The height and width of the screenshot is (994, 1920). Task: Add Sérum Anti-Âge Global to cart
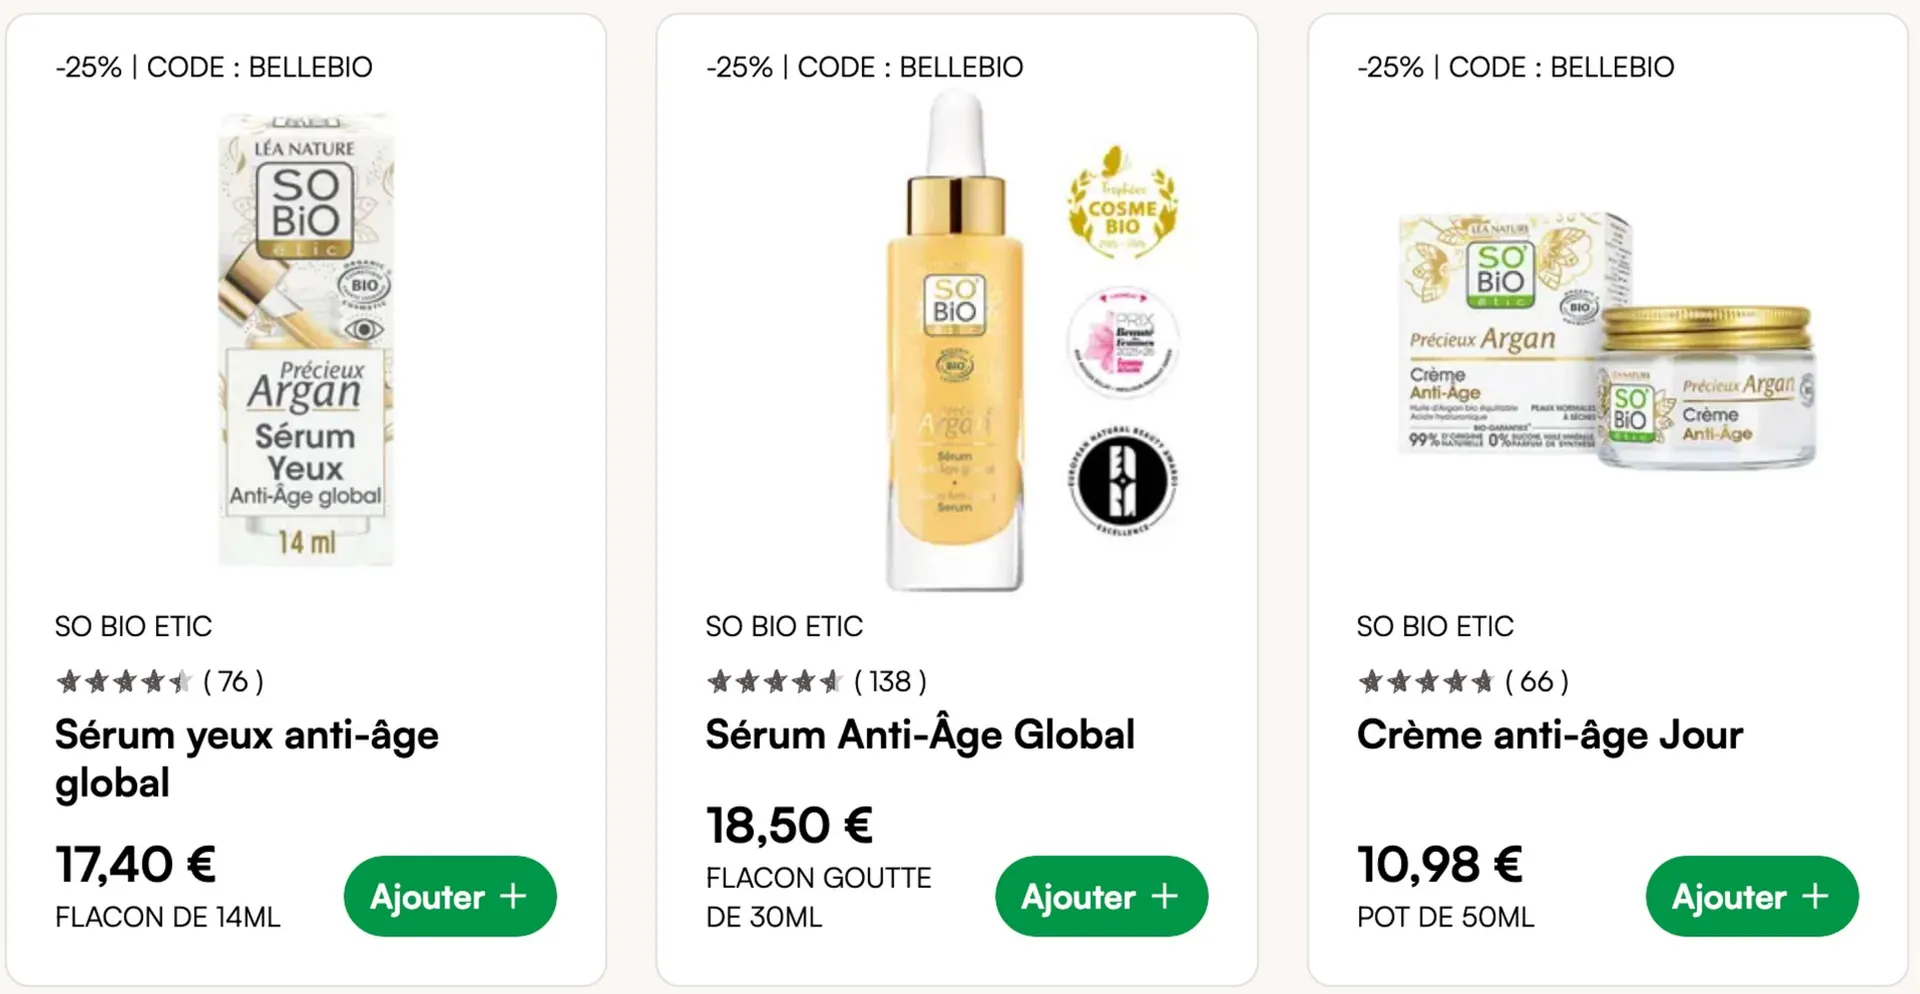(x=1101, y=896)
